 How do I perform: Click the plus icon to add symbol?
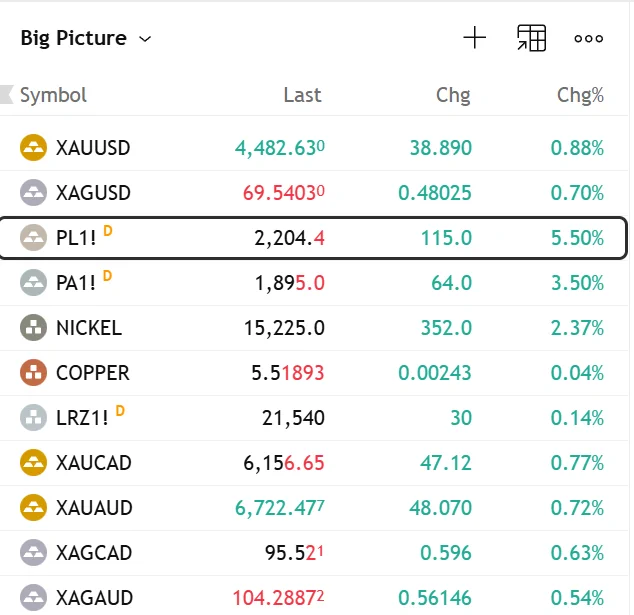(474, 38)
